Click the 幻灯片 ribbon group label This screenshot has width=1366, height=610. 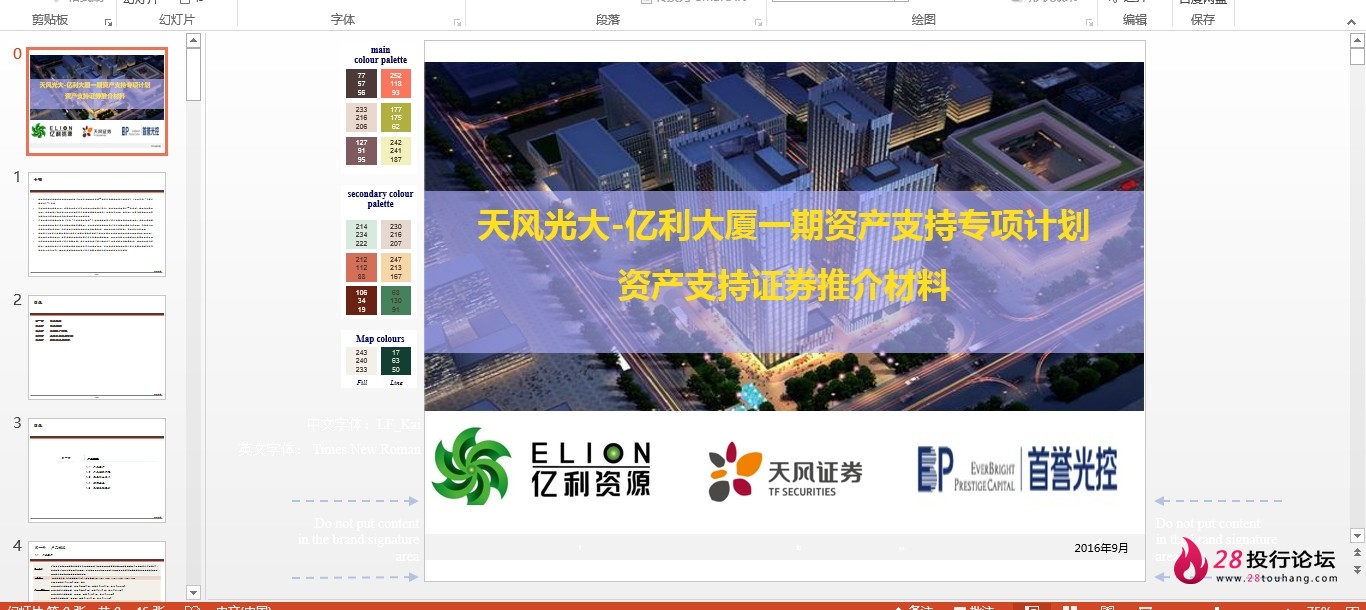pyautogui.click(x=177, y=20)
